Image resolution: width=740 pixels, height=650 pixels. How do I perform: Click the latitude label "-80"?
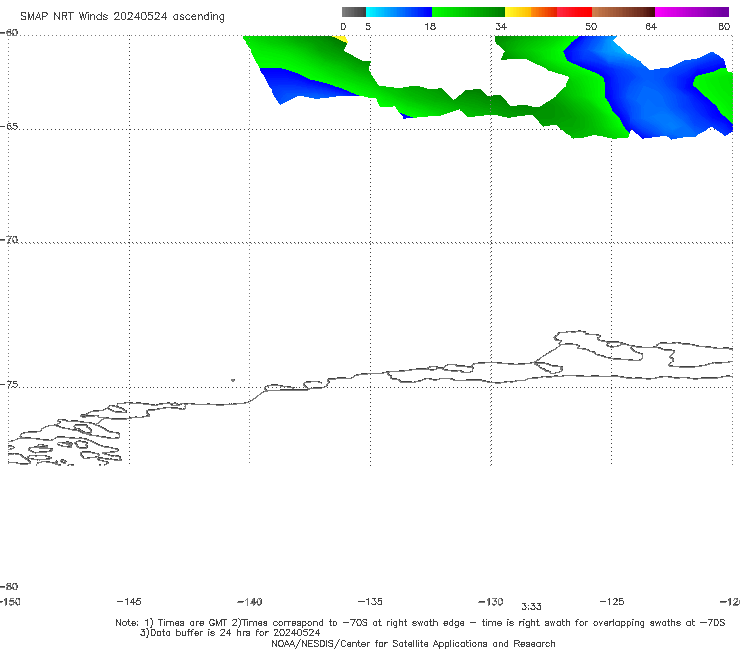click(x=9, y=586)
